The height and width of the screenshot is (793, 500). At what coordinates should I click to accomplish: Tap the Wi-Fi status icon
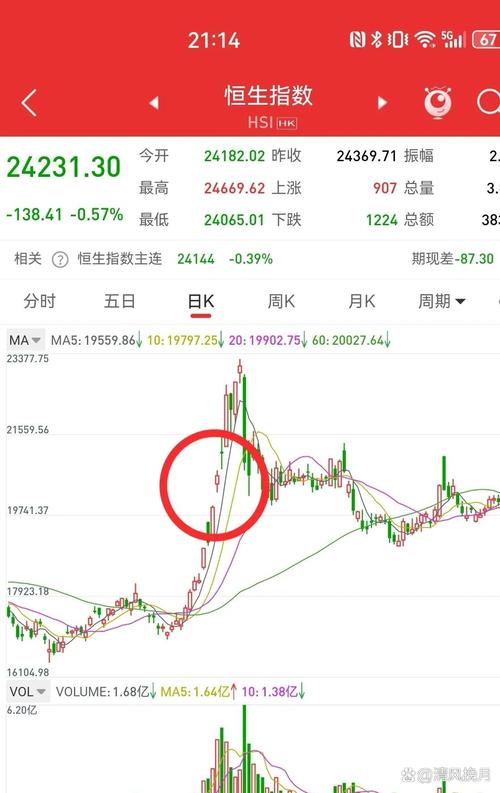[425, 39]
